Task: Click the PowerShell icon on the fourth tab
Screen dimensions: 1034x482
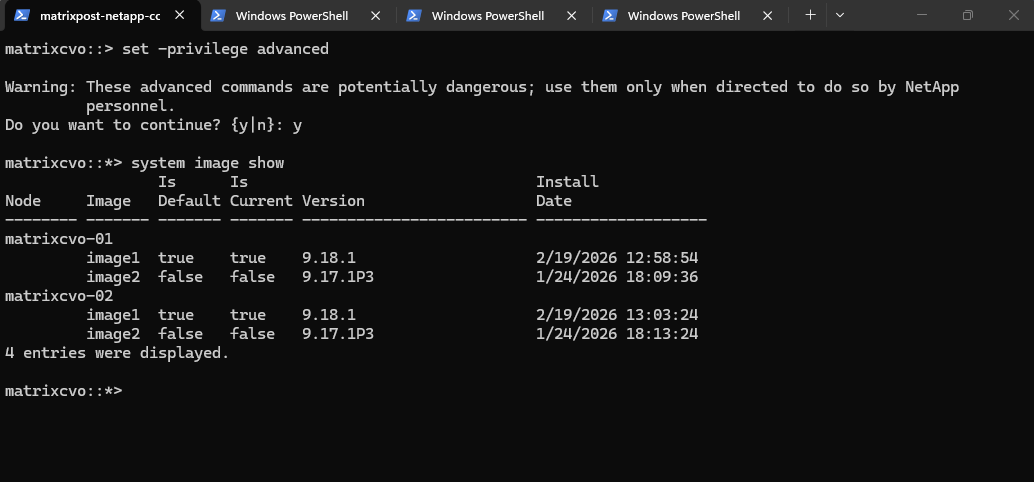Action: (x=609, y=15)
